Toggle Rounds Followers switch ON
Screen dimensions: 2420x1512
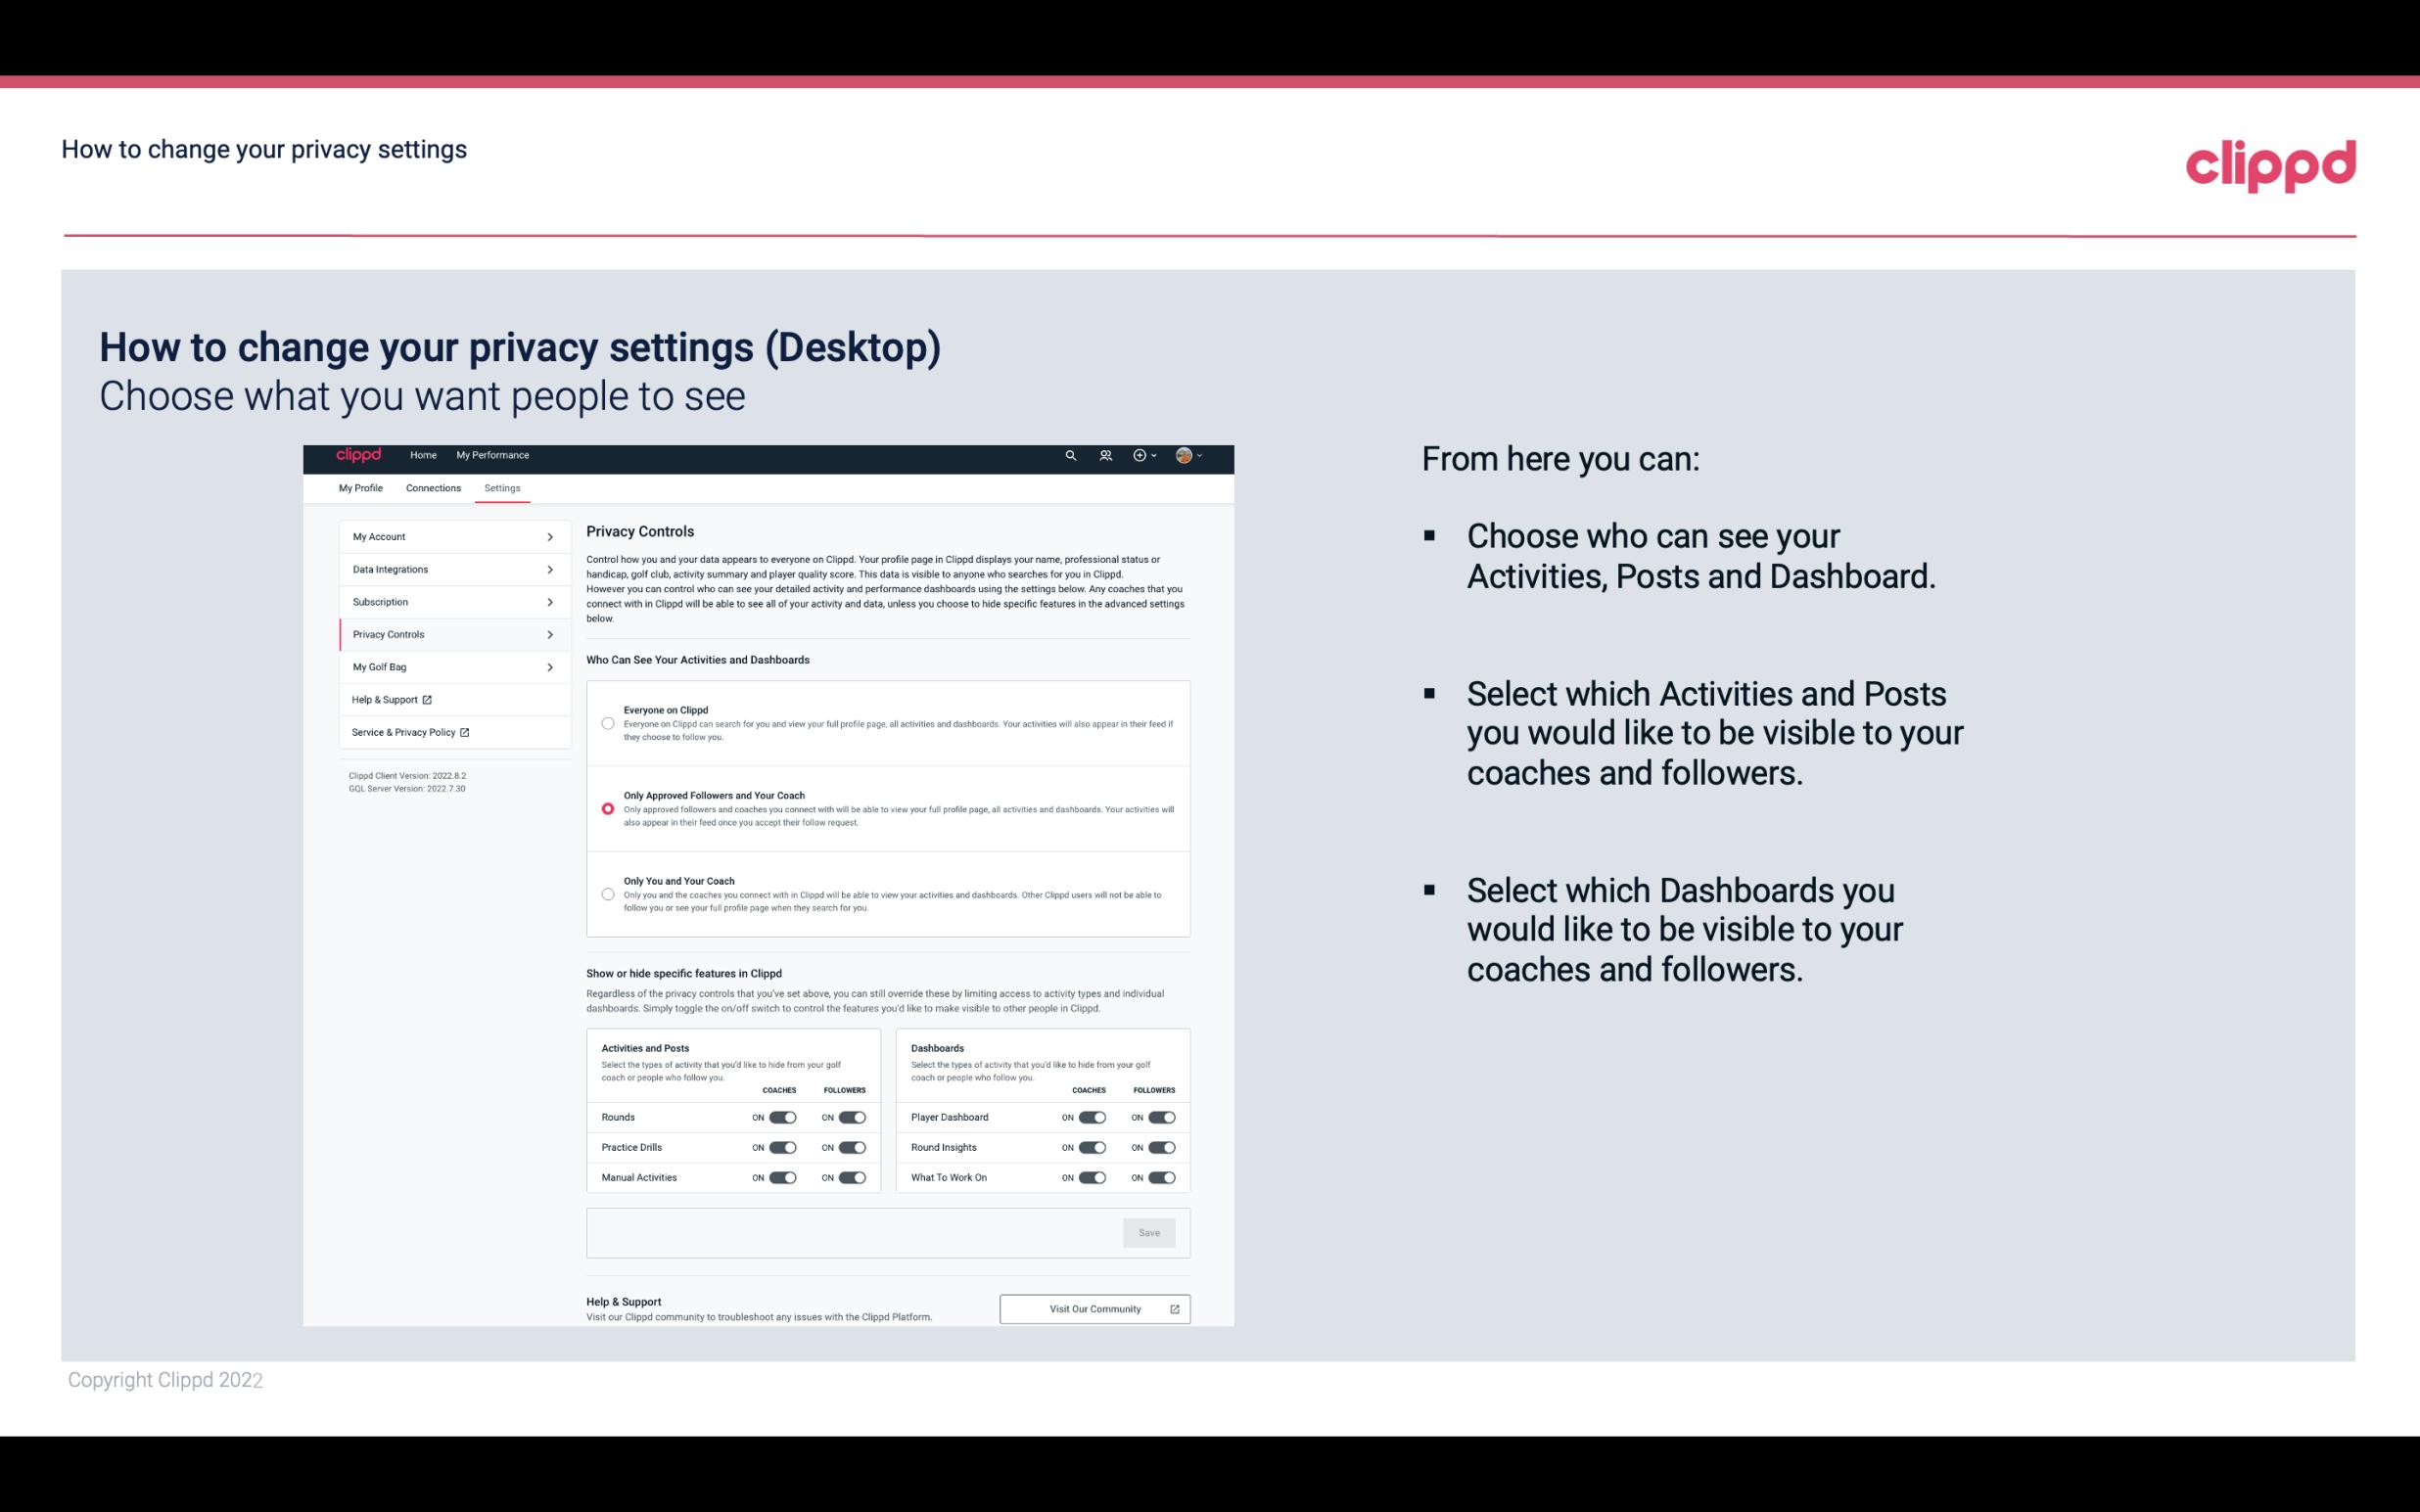pos(850,1117)
